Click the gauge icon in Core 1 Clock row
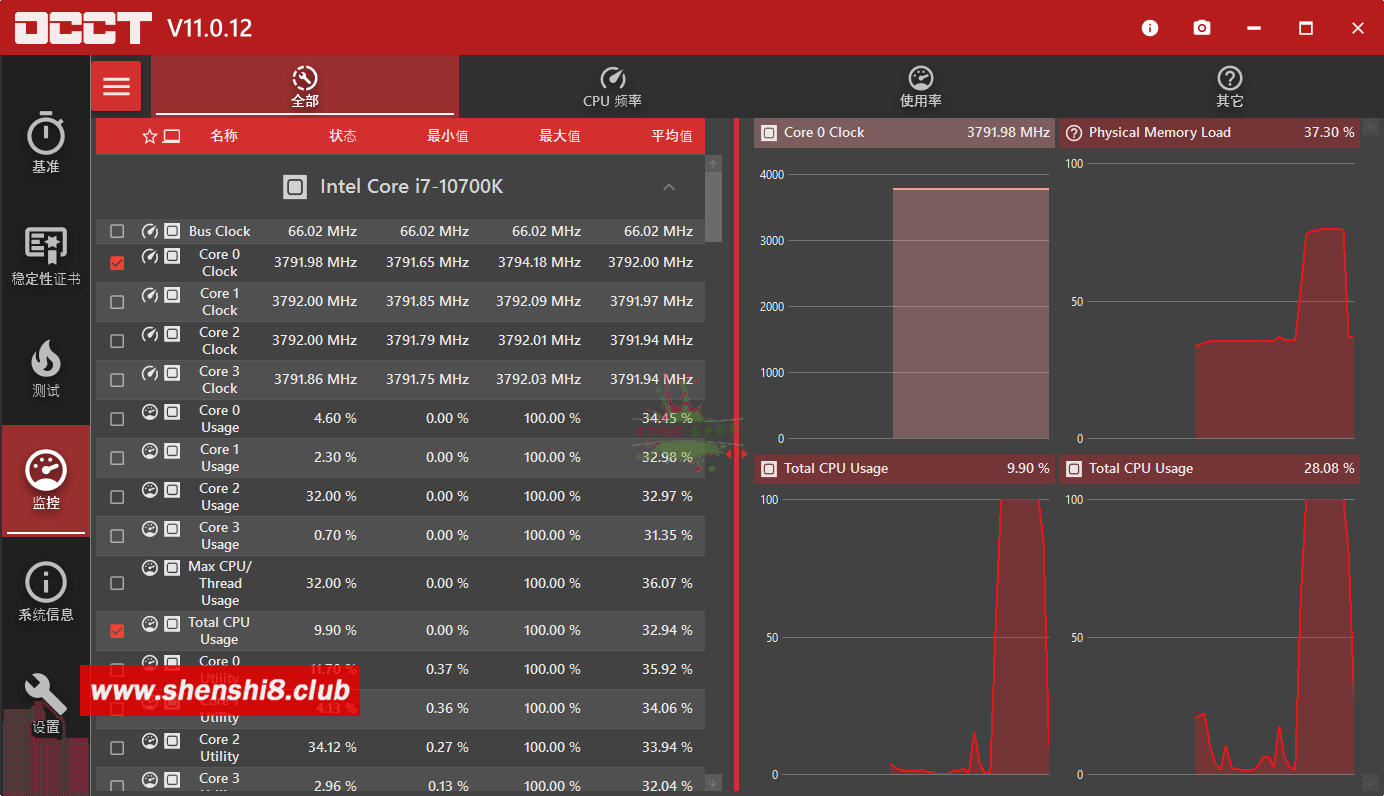Screen dimensions: 1384x796 pos(150,295)
